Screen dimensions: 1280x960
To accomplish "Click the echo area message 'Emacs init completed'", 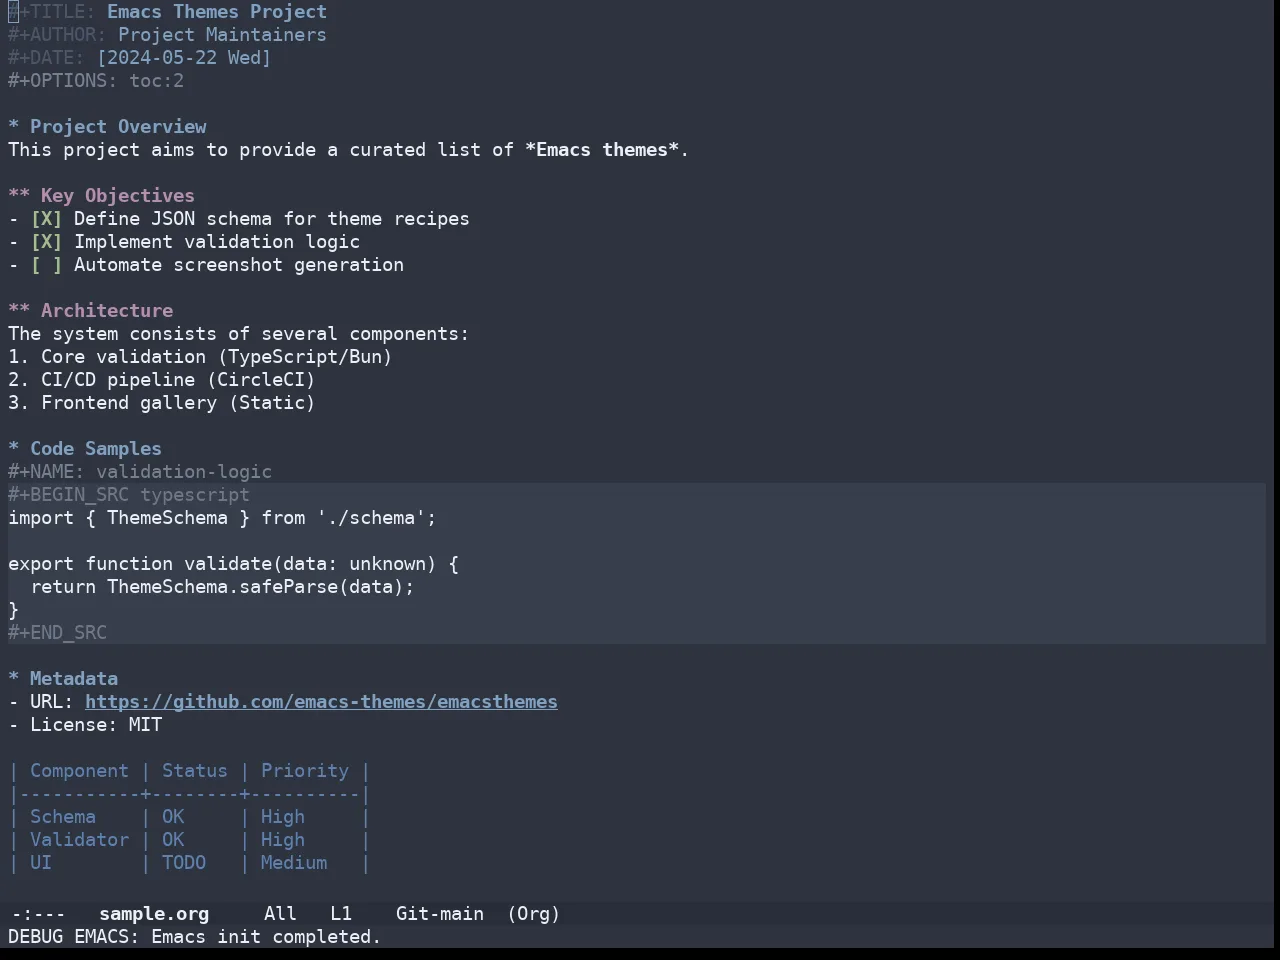I will click(x=266, y=937).
